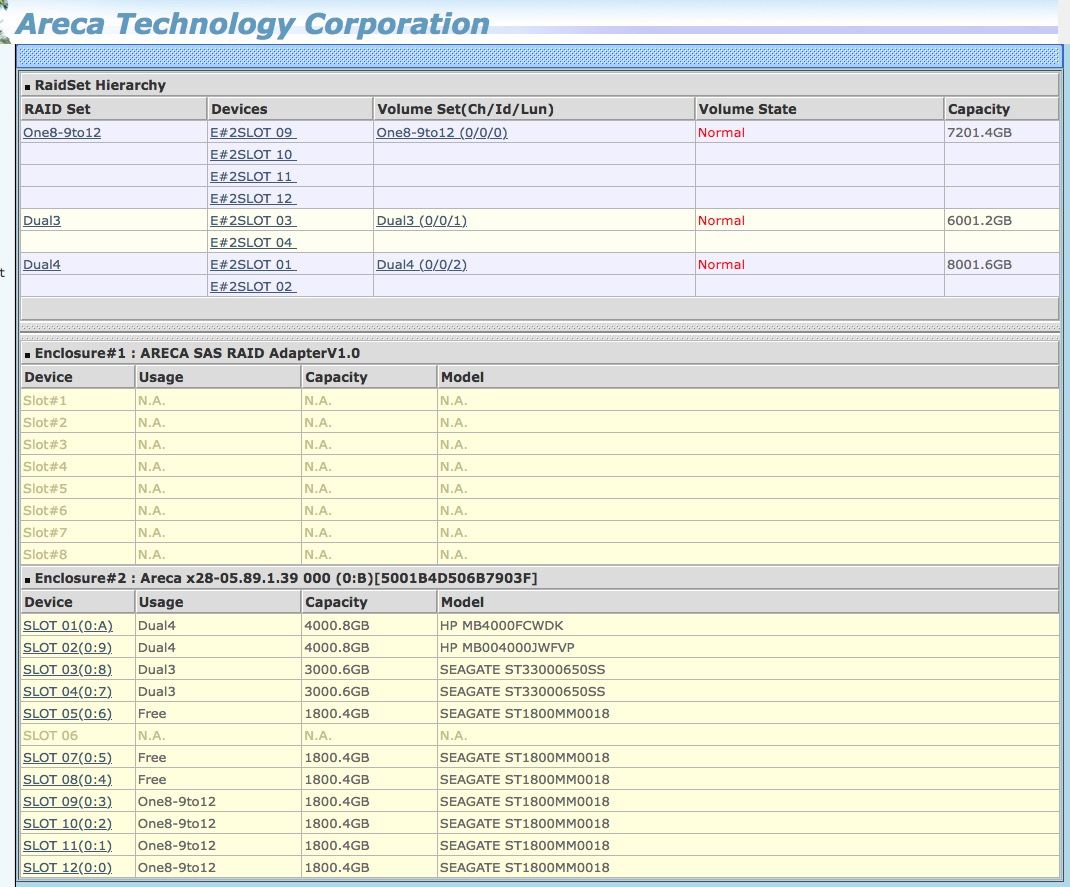
Task: Open SLOT 07(0:5) device details
Action: (68, 757)
